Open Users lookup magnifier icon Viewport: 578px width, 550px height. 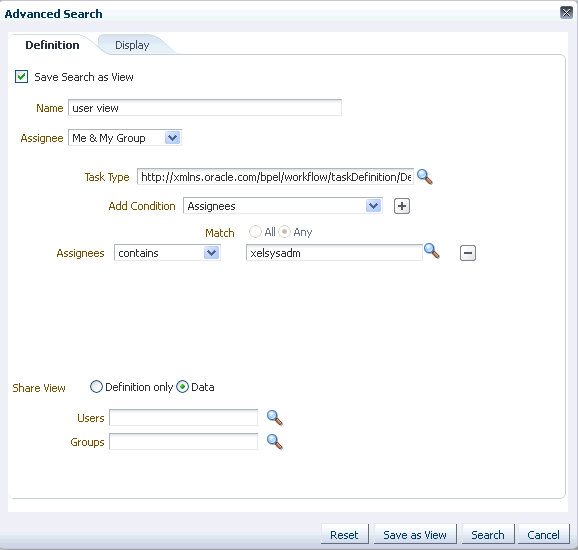coord(275,418)
